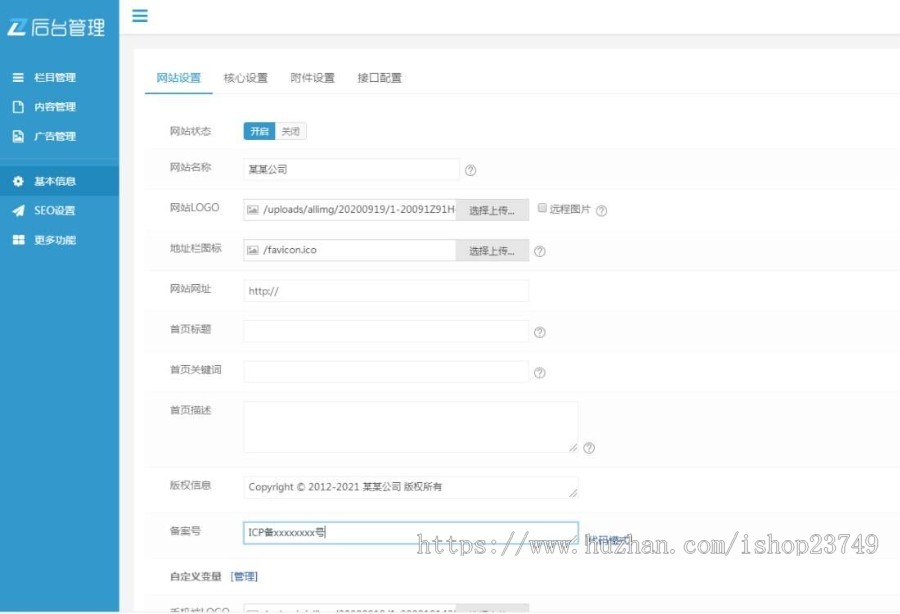Click the 首页标题 input field
This screenshot has width=900, height=614.
tap(386, 331)
